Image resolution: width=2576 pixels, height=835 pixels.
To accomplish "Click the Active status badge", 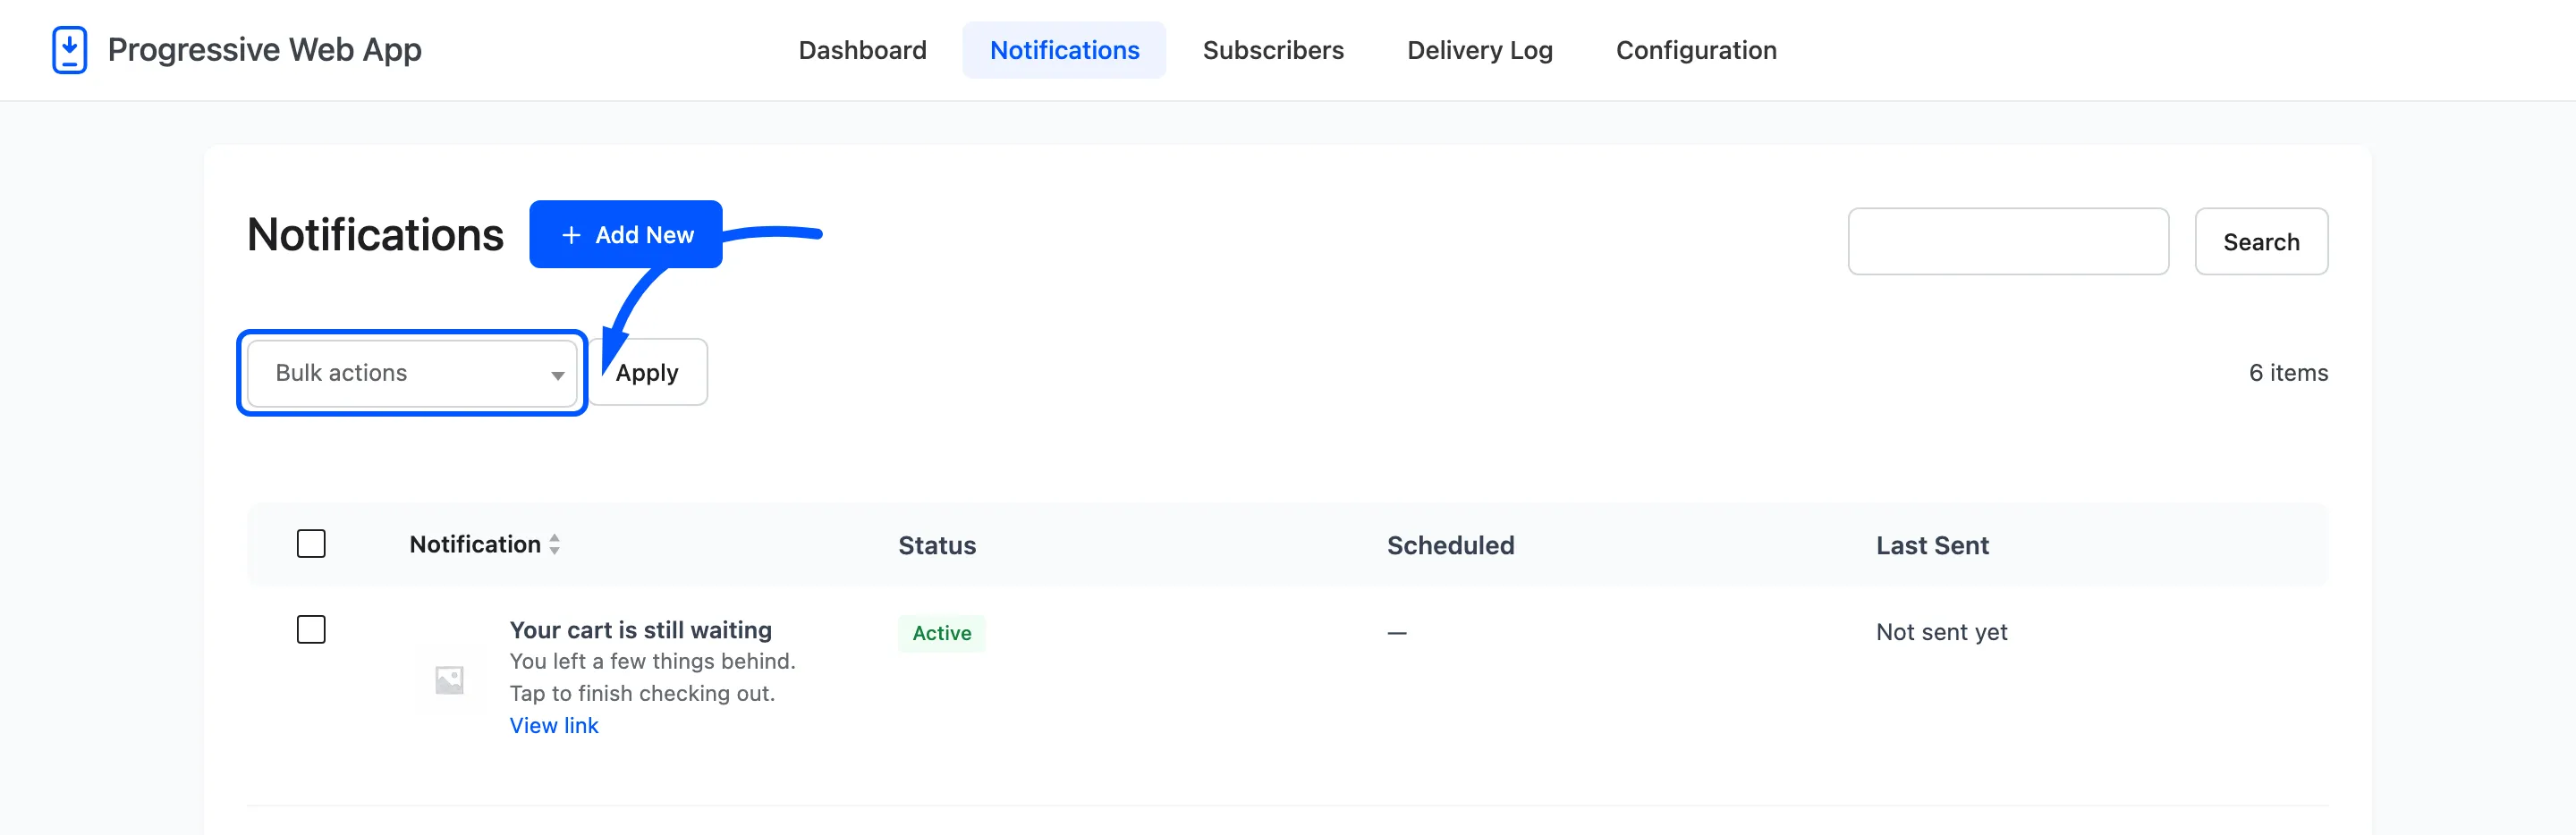I will click(941, 633).
